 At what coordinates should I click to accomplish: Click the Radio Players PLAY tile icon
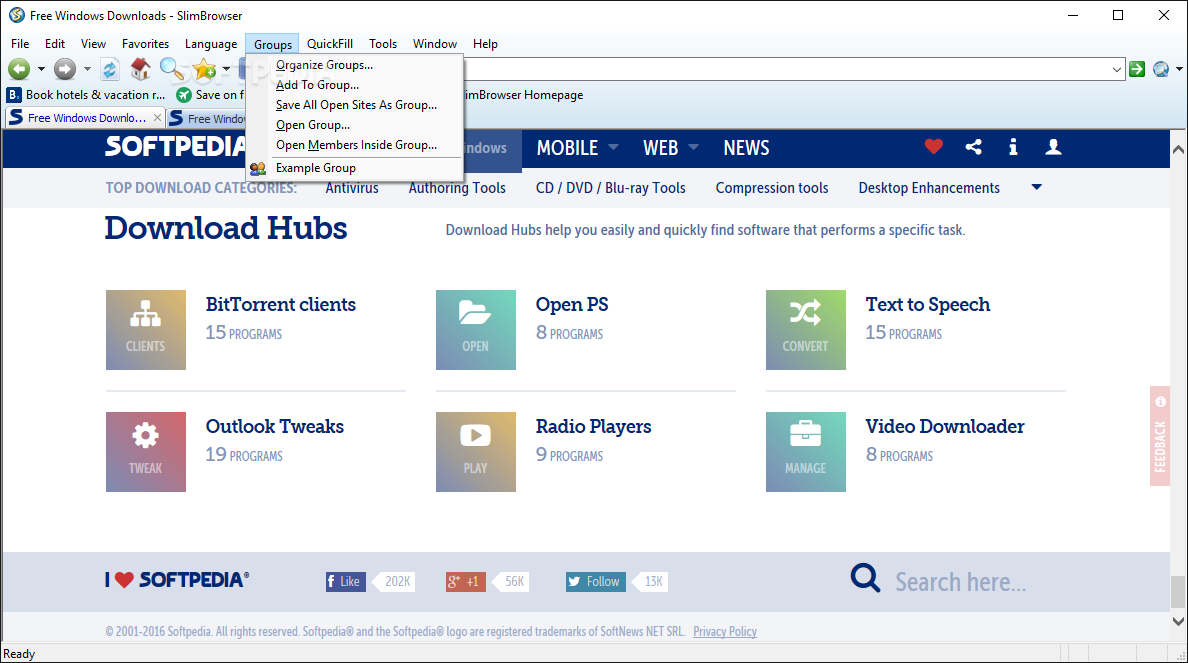pos(476,452)
